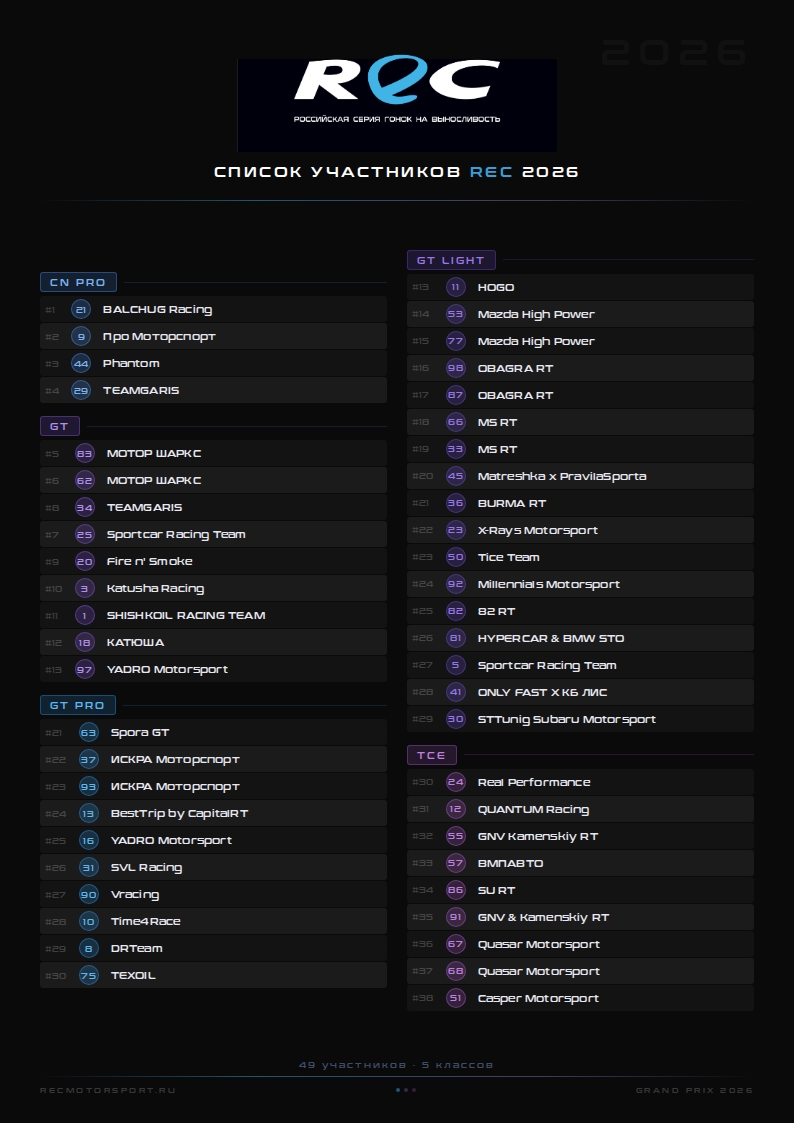The height and width of the screenshot is (1123, 794).
Task: Select badge 8 beside DRTeam
Action: click(x=89, y=948)
